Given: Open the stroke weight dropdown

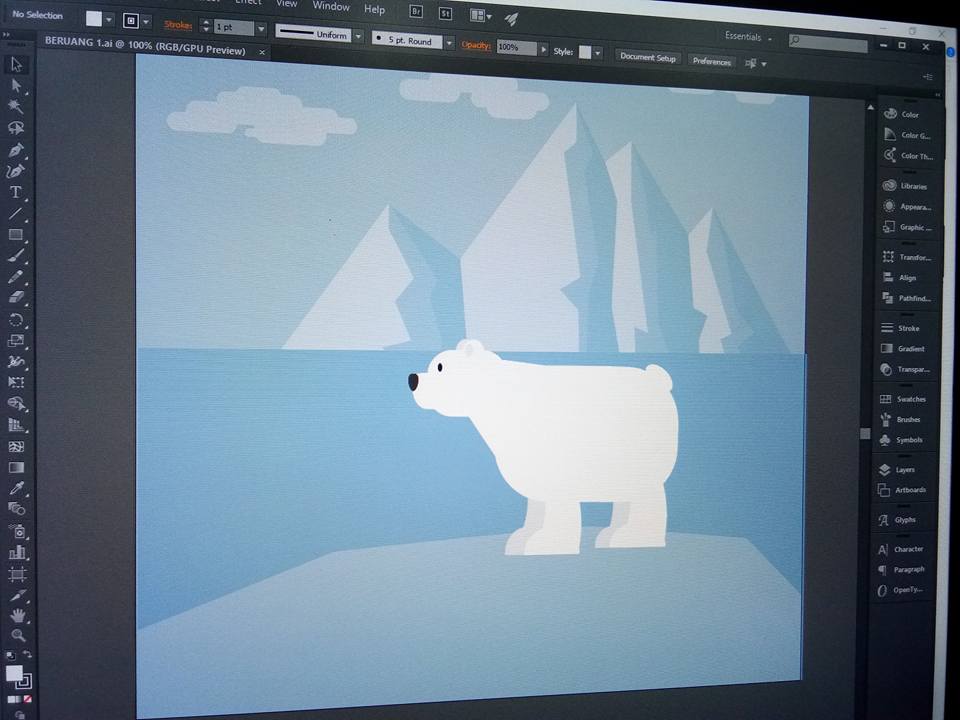Looking at the screenshot, I should (261, 28).
